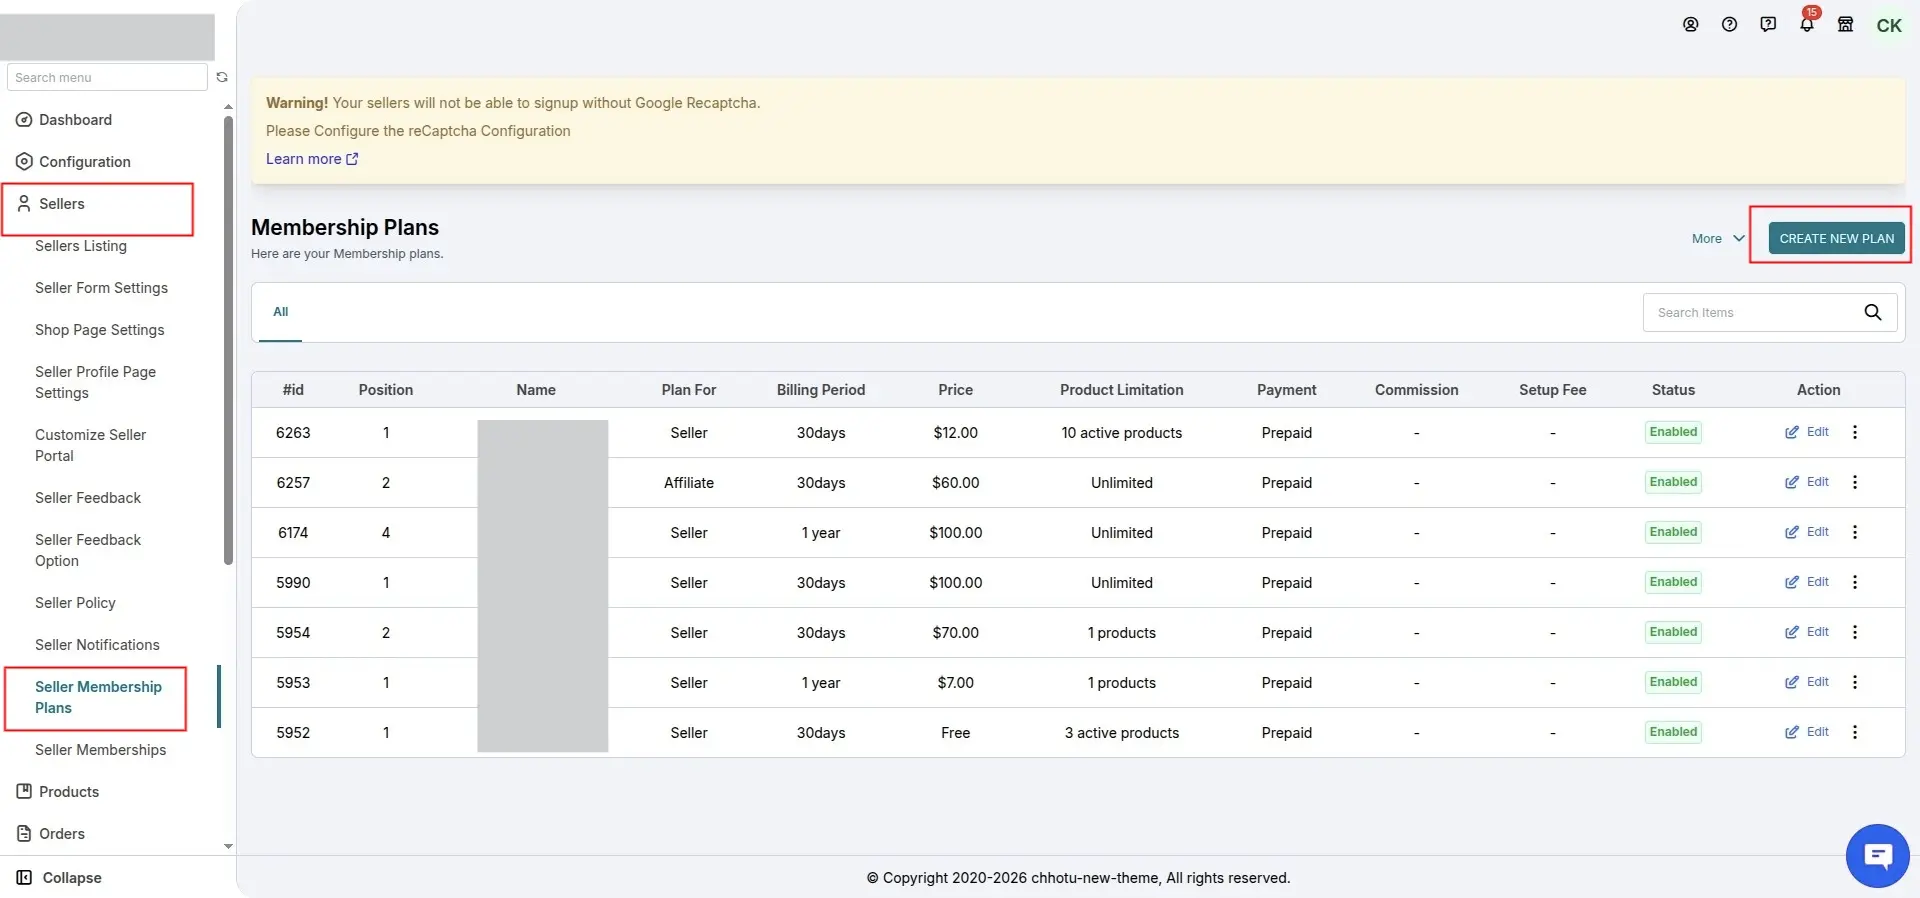Click the $12.00 price cell

pos(955,433)
